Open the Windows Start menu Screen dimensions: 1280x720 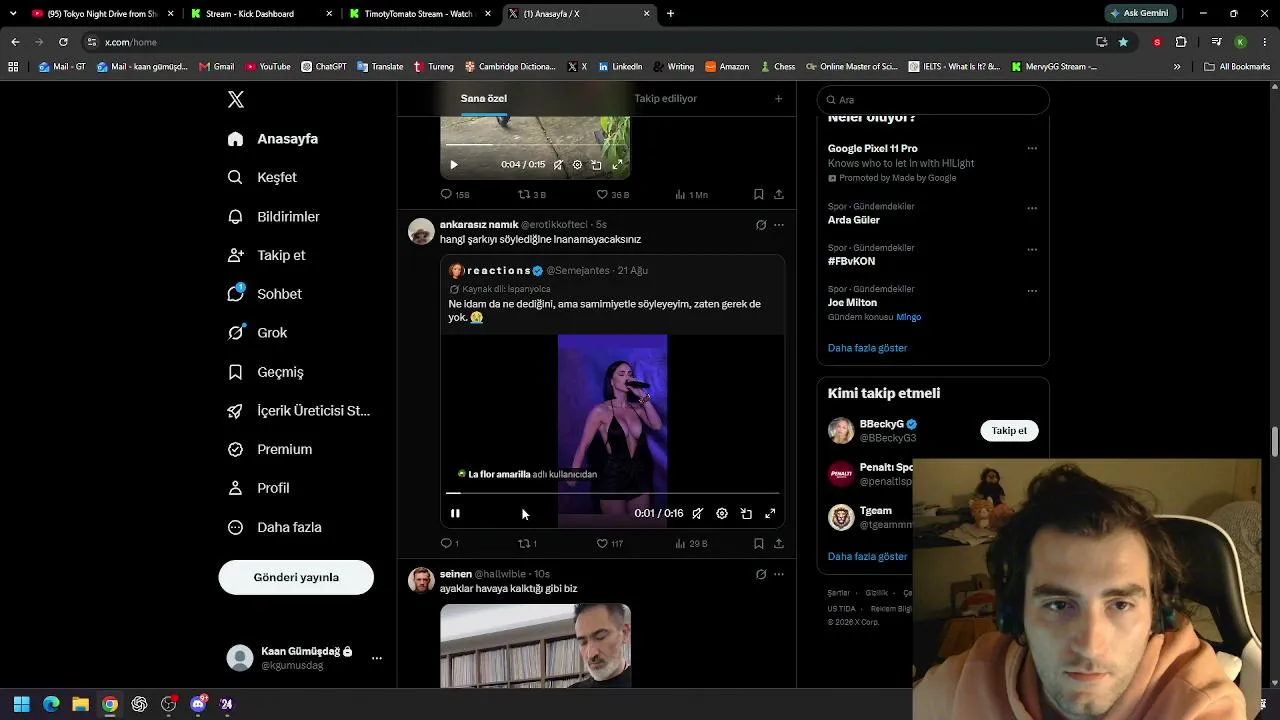(22, 704)
